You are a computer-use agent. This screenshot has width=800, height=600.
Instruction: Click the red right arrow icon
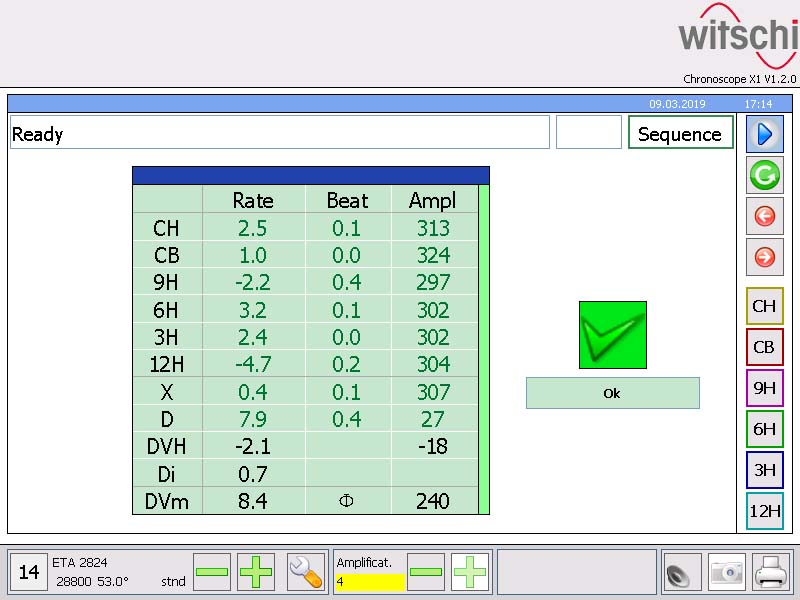[765, 257]
